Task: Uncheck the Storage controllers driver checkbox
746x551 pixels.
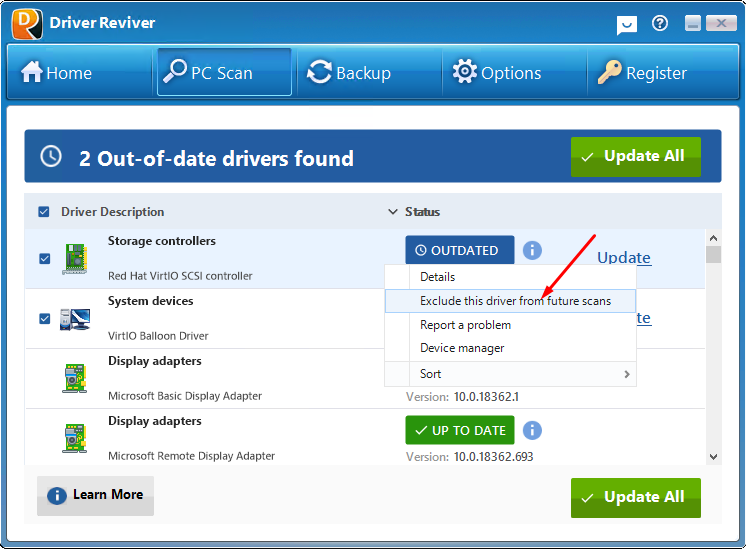Action: point(45,258)
